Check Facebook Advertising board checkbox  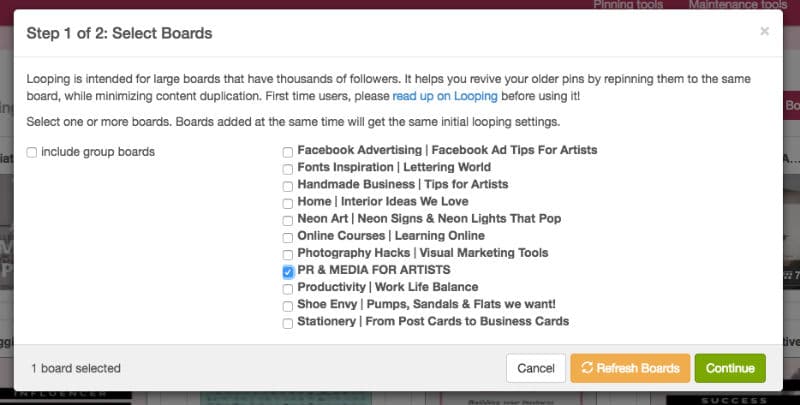point(288,152)
